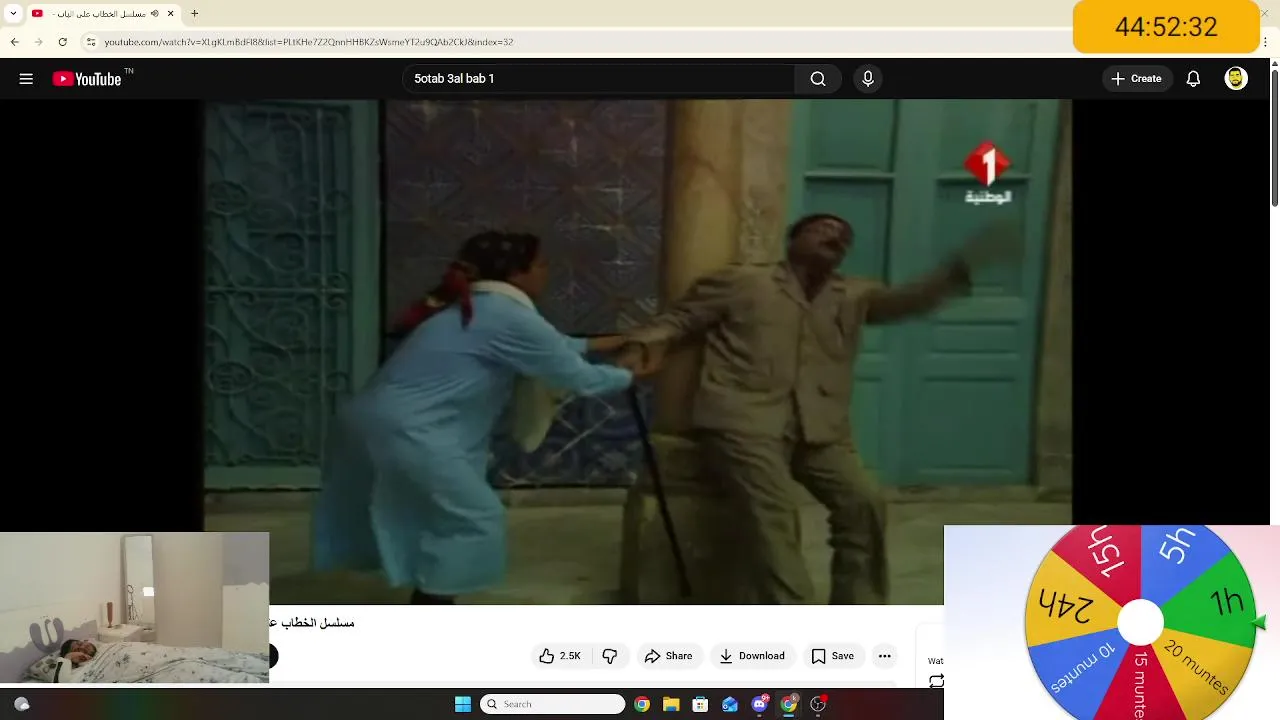
Task: Start voice search with the microphone
Action: 867,79
